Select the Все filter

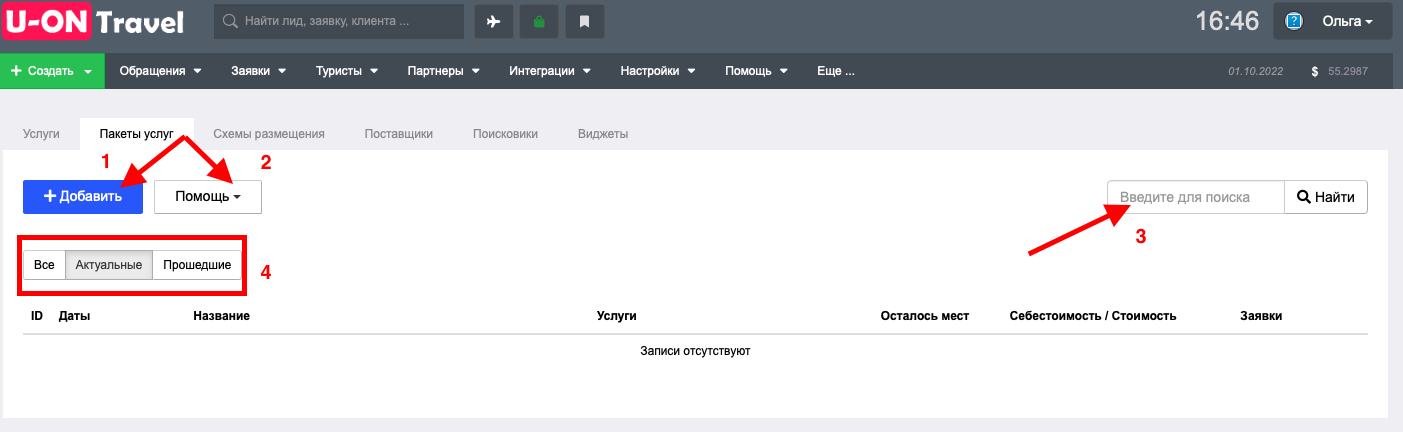pyautogui.click(x=44, y=265)
